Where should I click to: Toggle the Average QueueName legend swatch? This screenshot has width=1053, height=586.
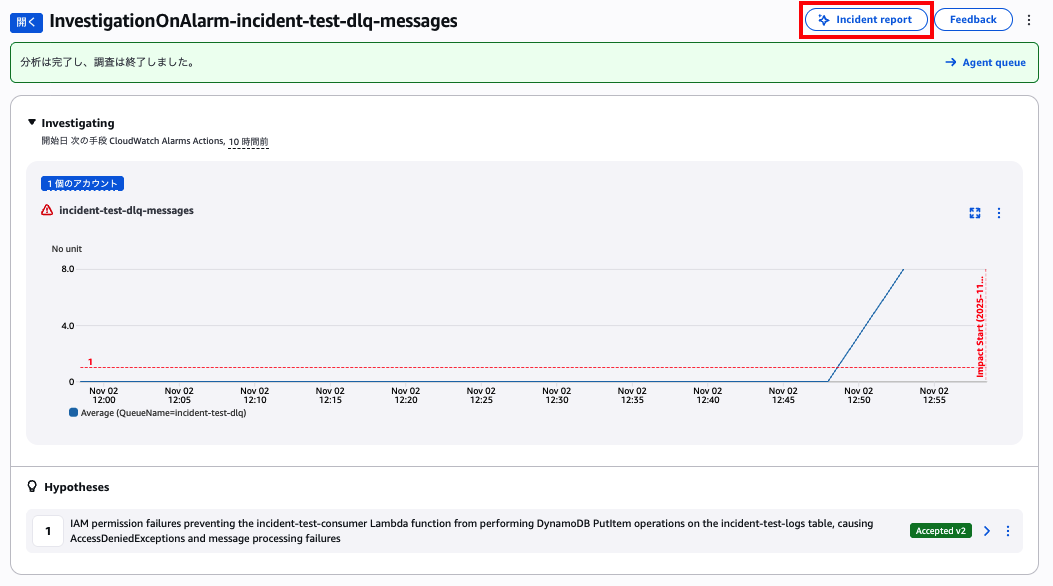(73, 413)
